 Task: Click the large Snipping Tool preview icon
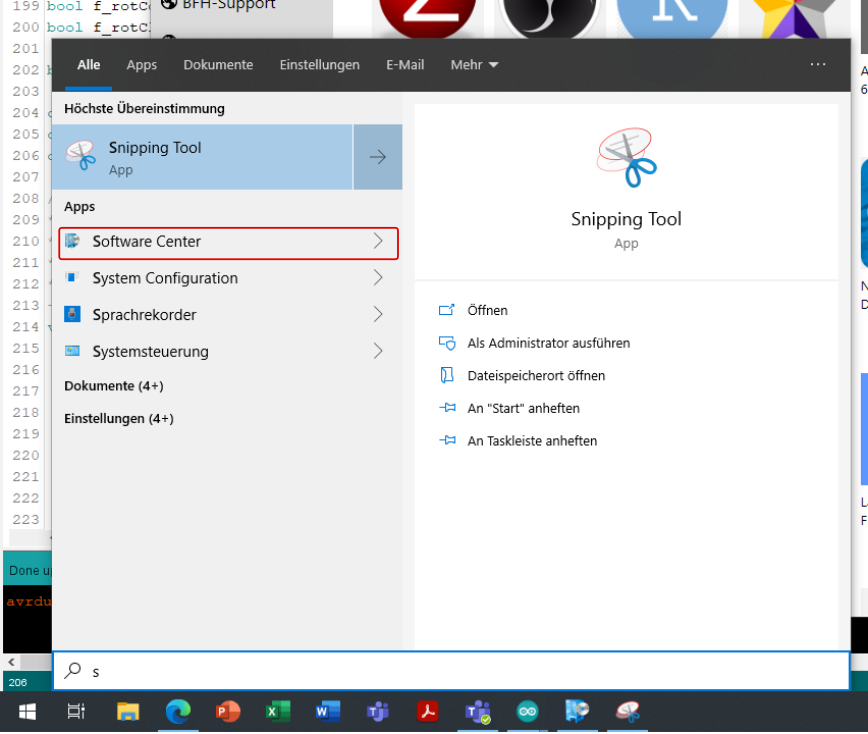tap(626, 158)
